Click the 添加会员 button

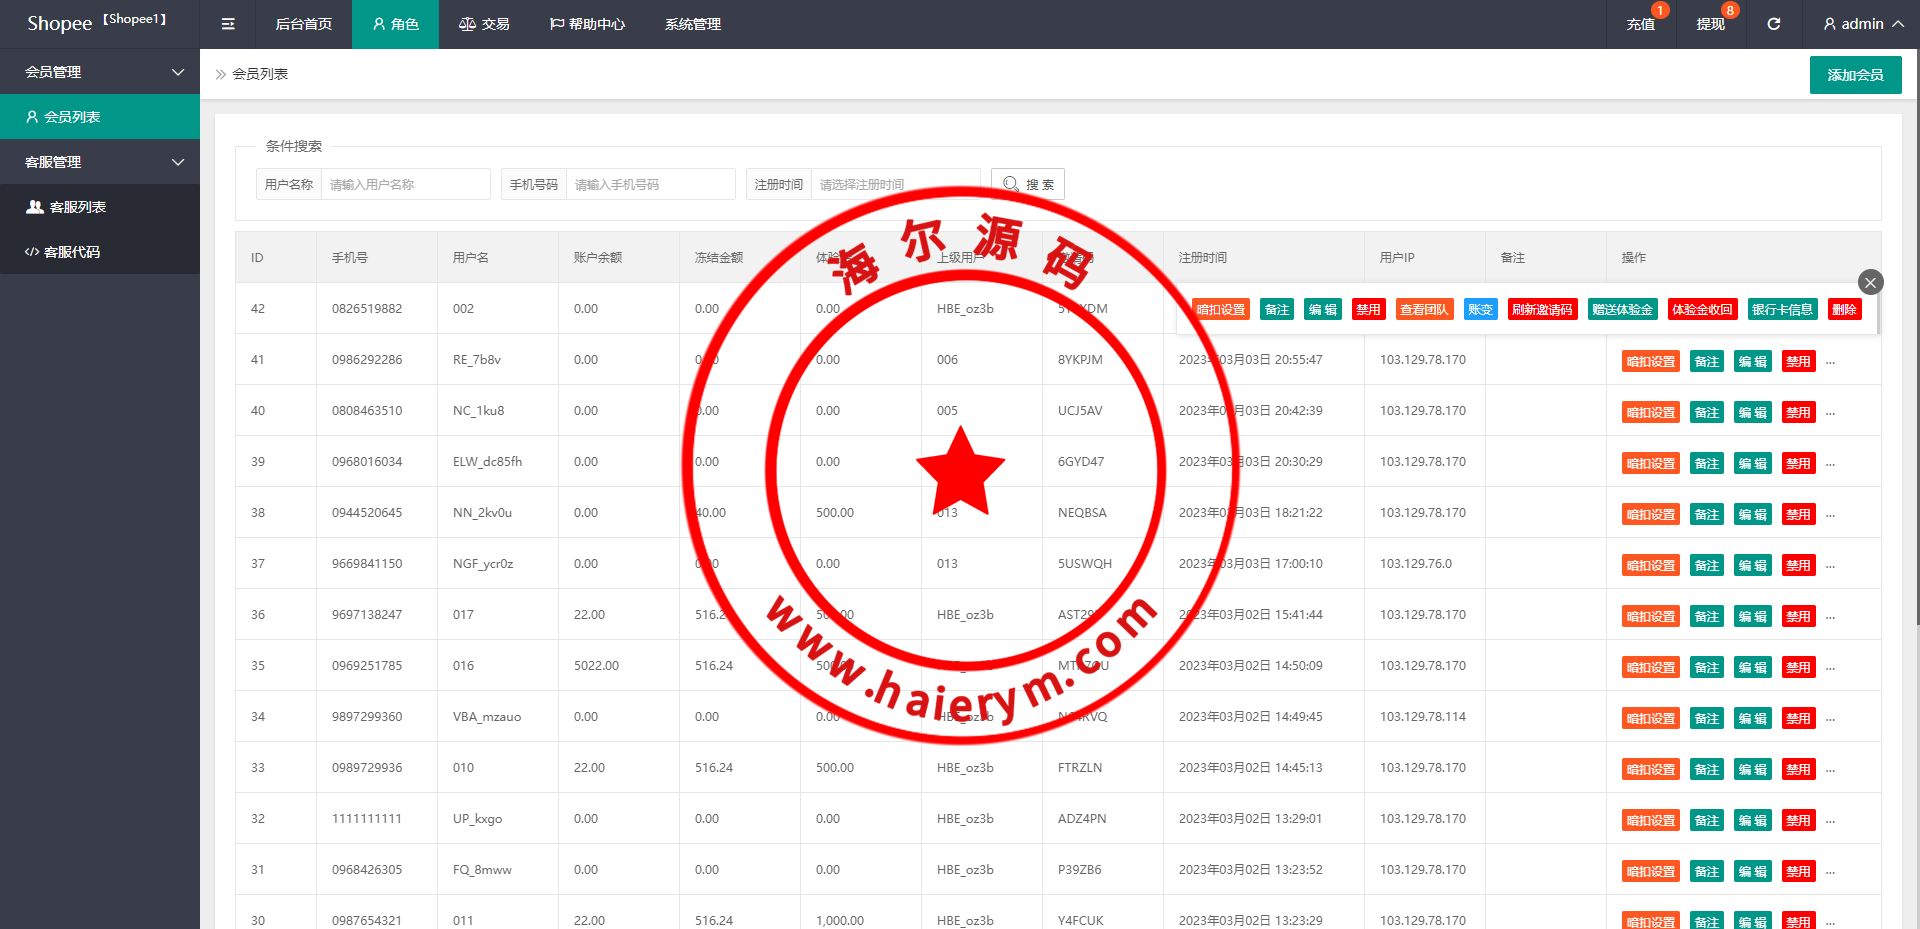[x=1855, y=75]
